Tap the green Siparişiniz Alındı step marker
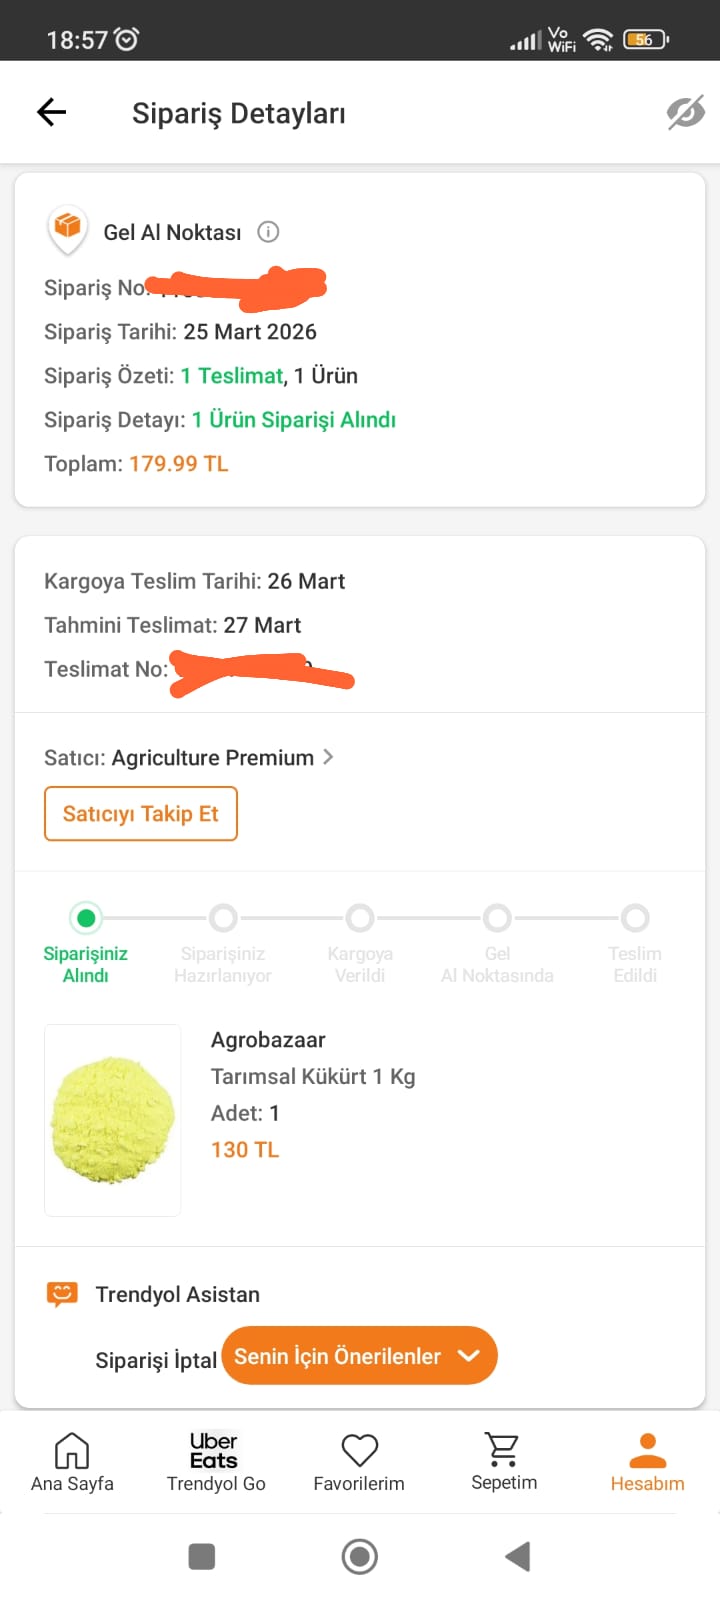720x1600 pixels. pos(86,918)
